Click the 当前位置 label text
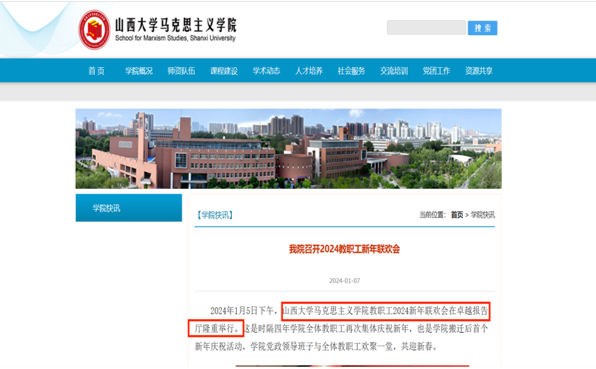This screenshot has height=369, width=596. [432, 215]
